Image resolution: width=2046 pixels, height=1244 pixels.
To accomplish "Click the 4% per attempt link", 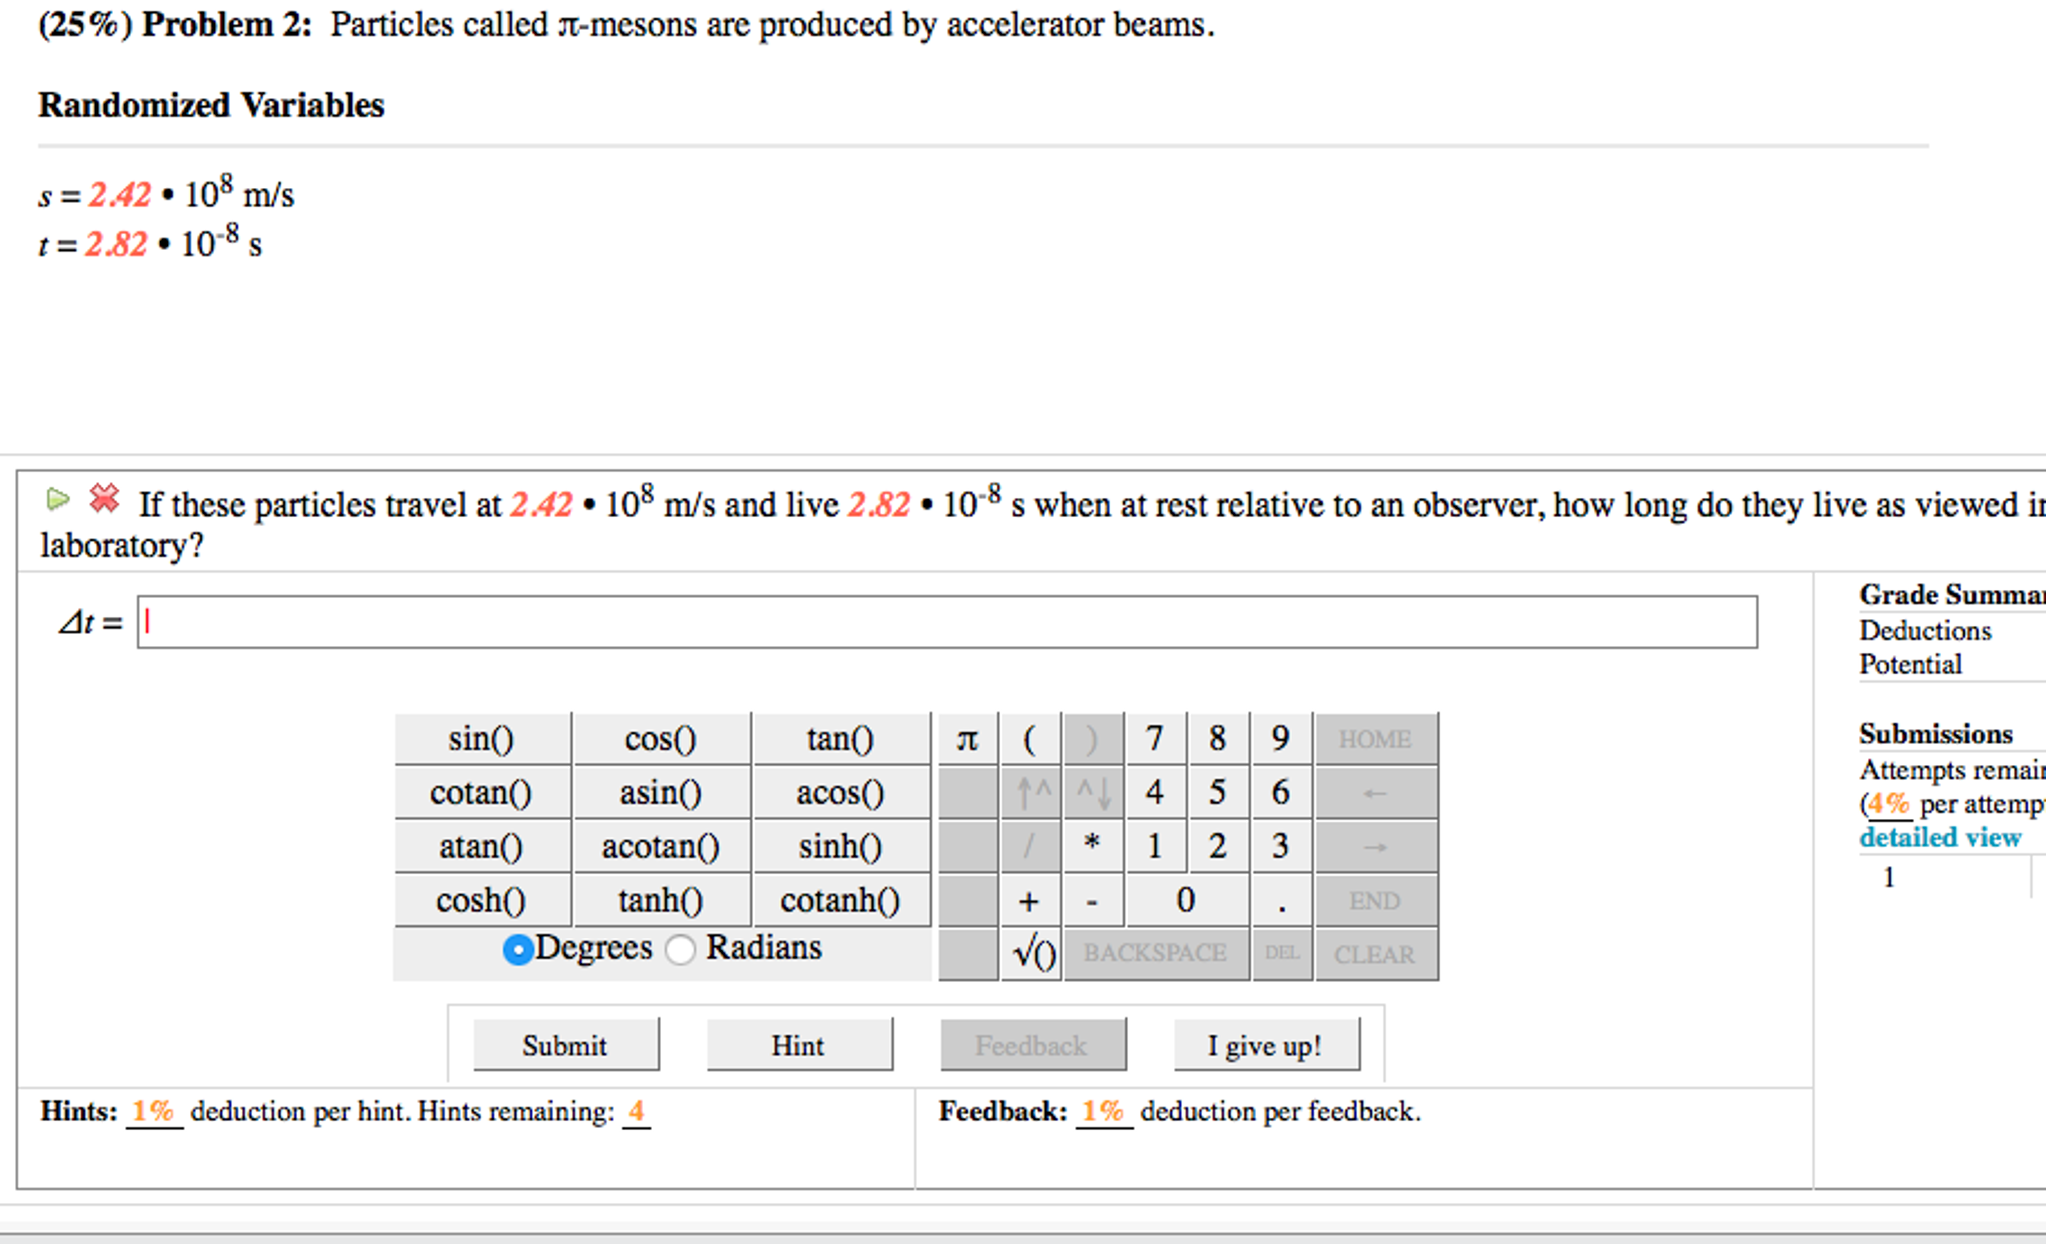I will tap(1889, 804).
